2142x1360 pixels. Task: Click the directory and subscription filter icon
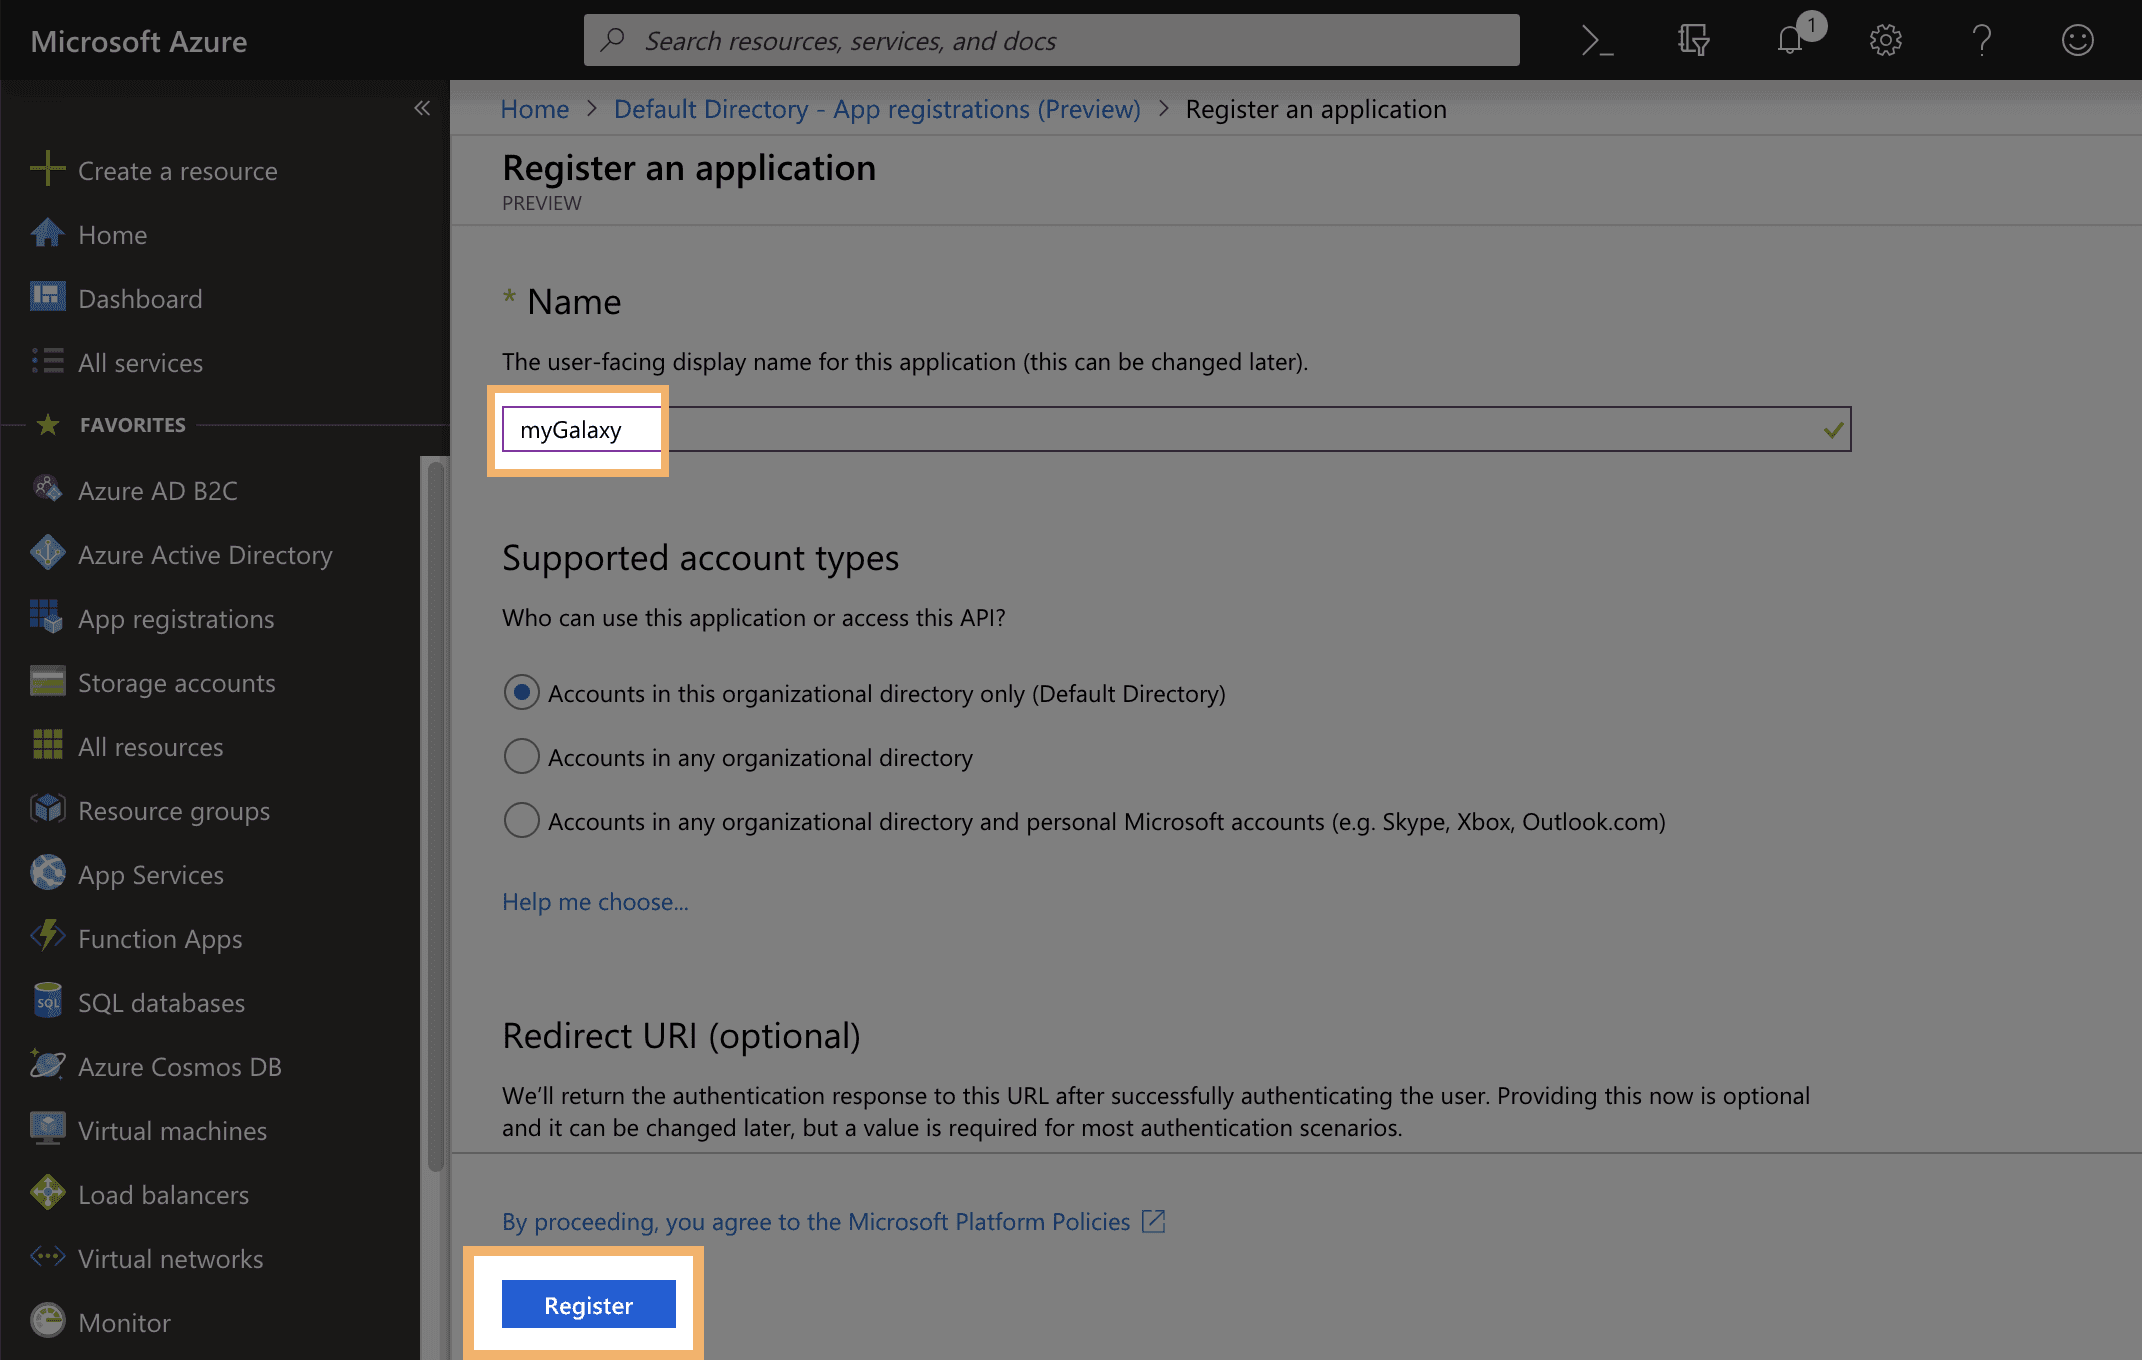pos(1693,41)
